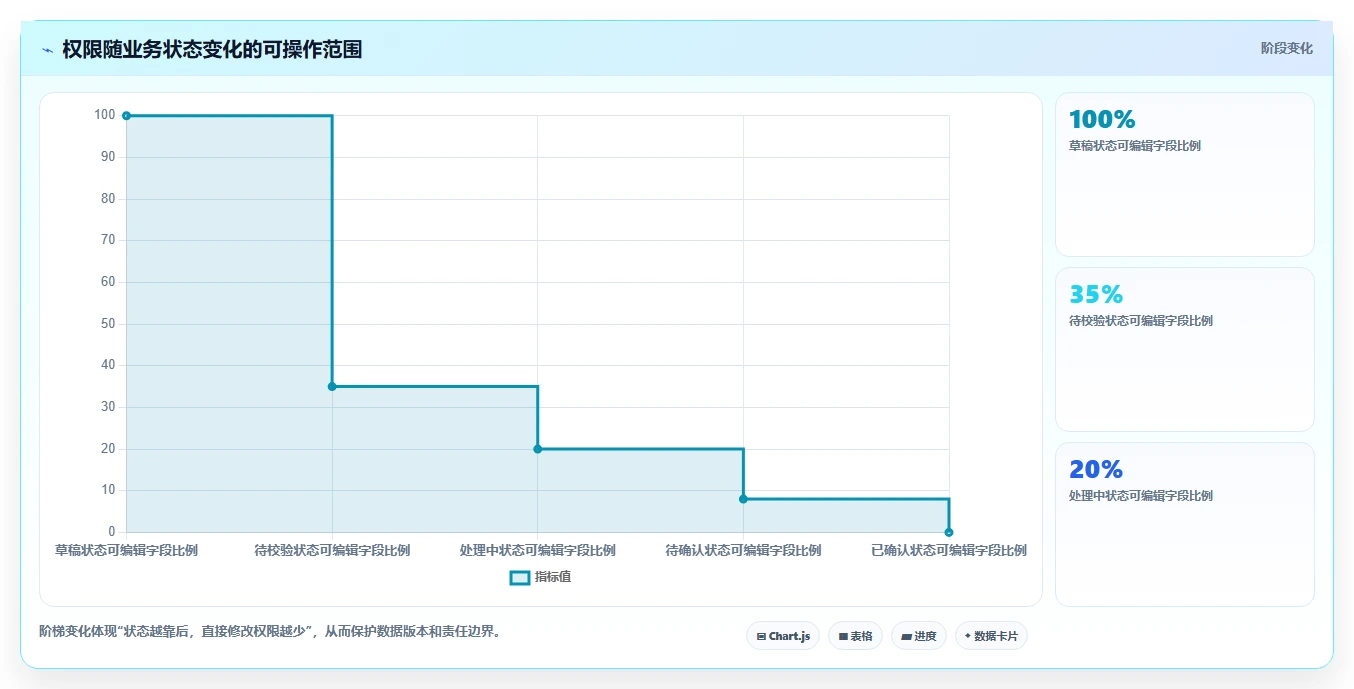
Task: Click the 阶段变化 label in the header
Action: pyautogui.click(x=1286, y=48)
